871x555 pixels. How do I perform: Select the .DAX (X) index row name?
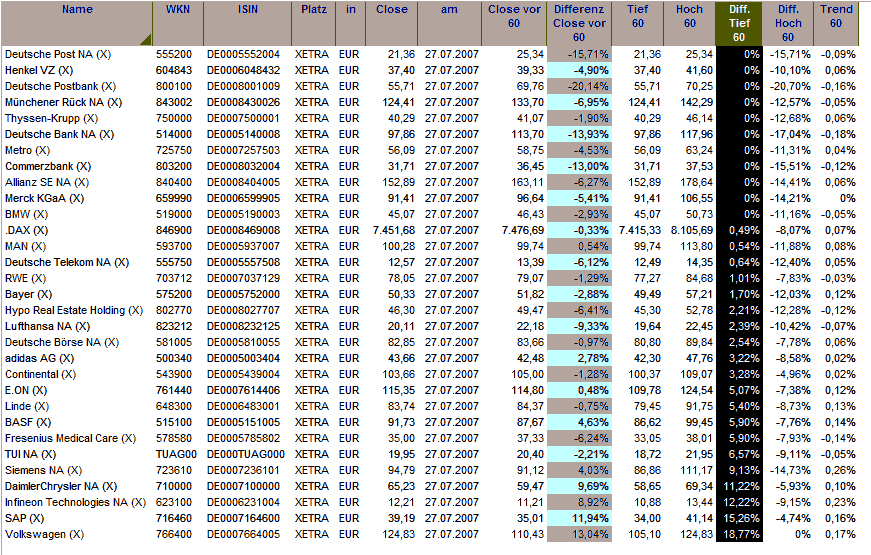(26, 231)
